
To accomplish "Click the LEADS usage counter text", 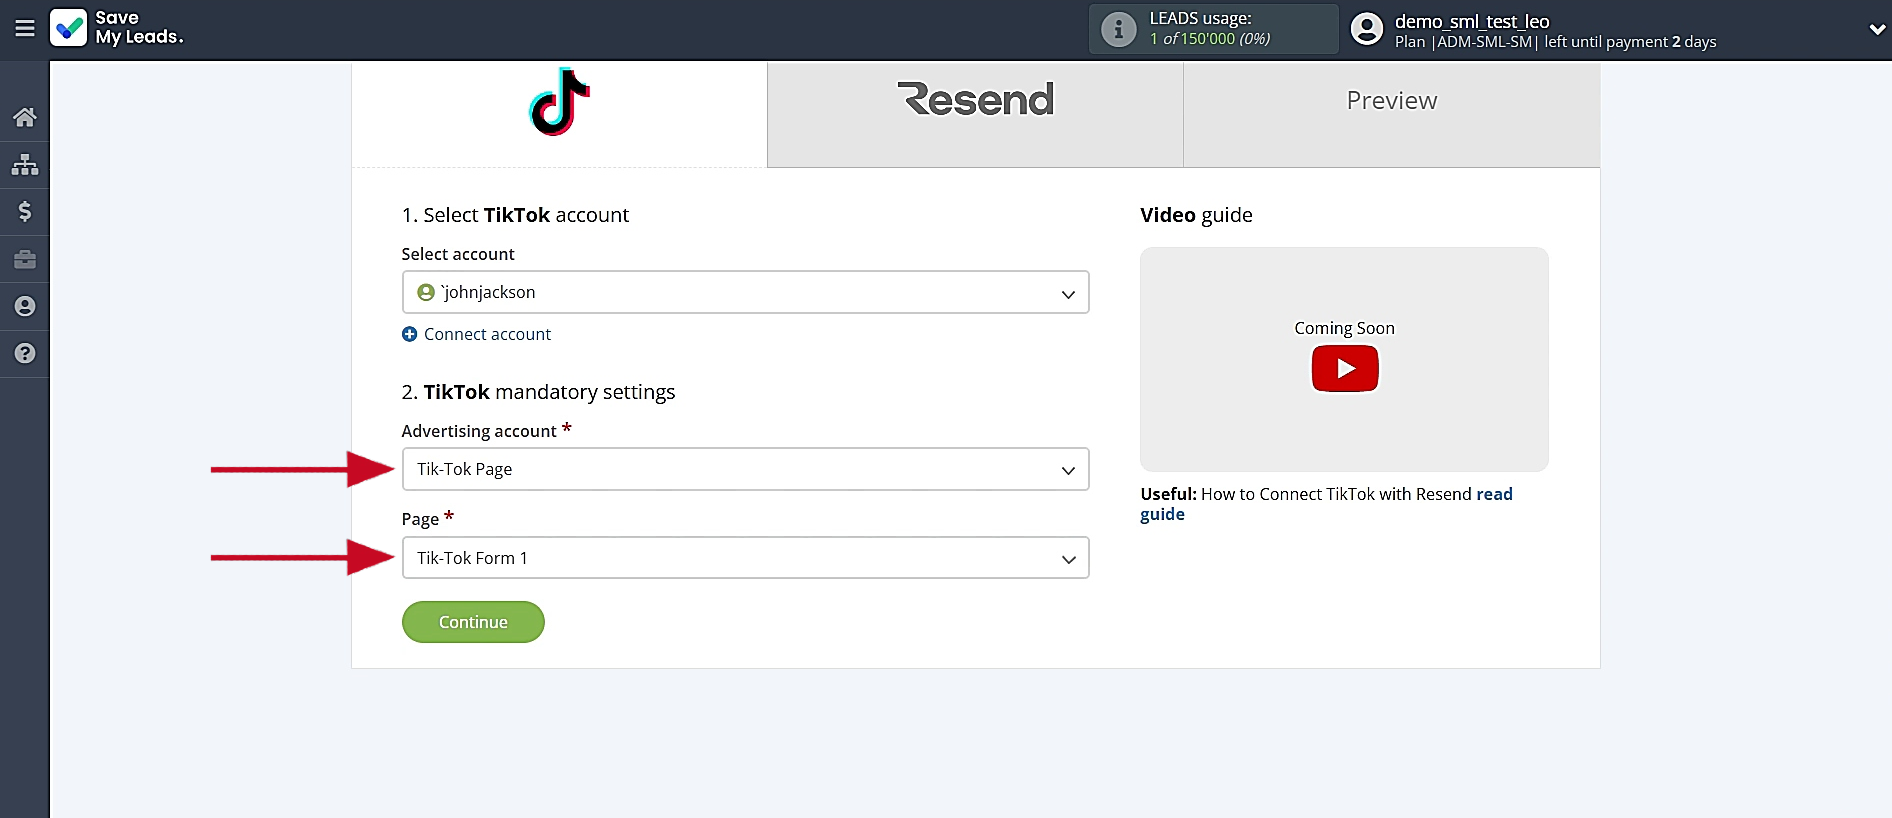I will point(1210,39).
